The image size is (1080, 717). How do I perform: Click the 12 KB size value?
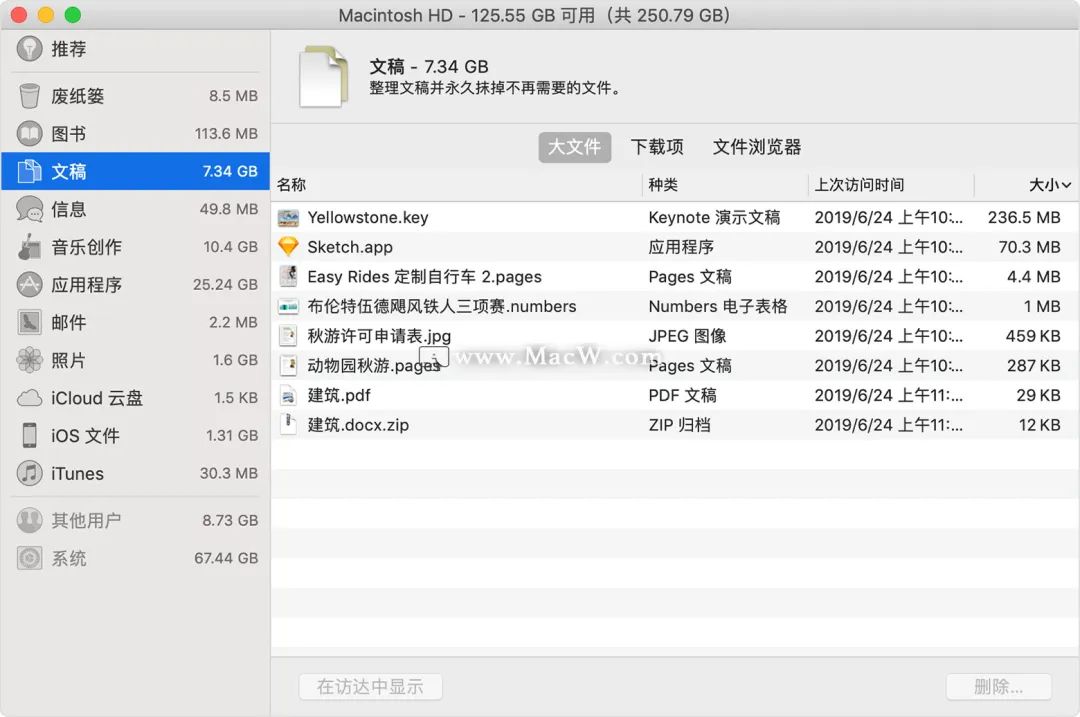point(1040,425)
